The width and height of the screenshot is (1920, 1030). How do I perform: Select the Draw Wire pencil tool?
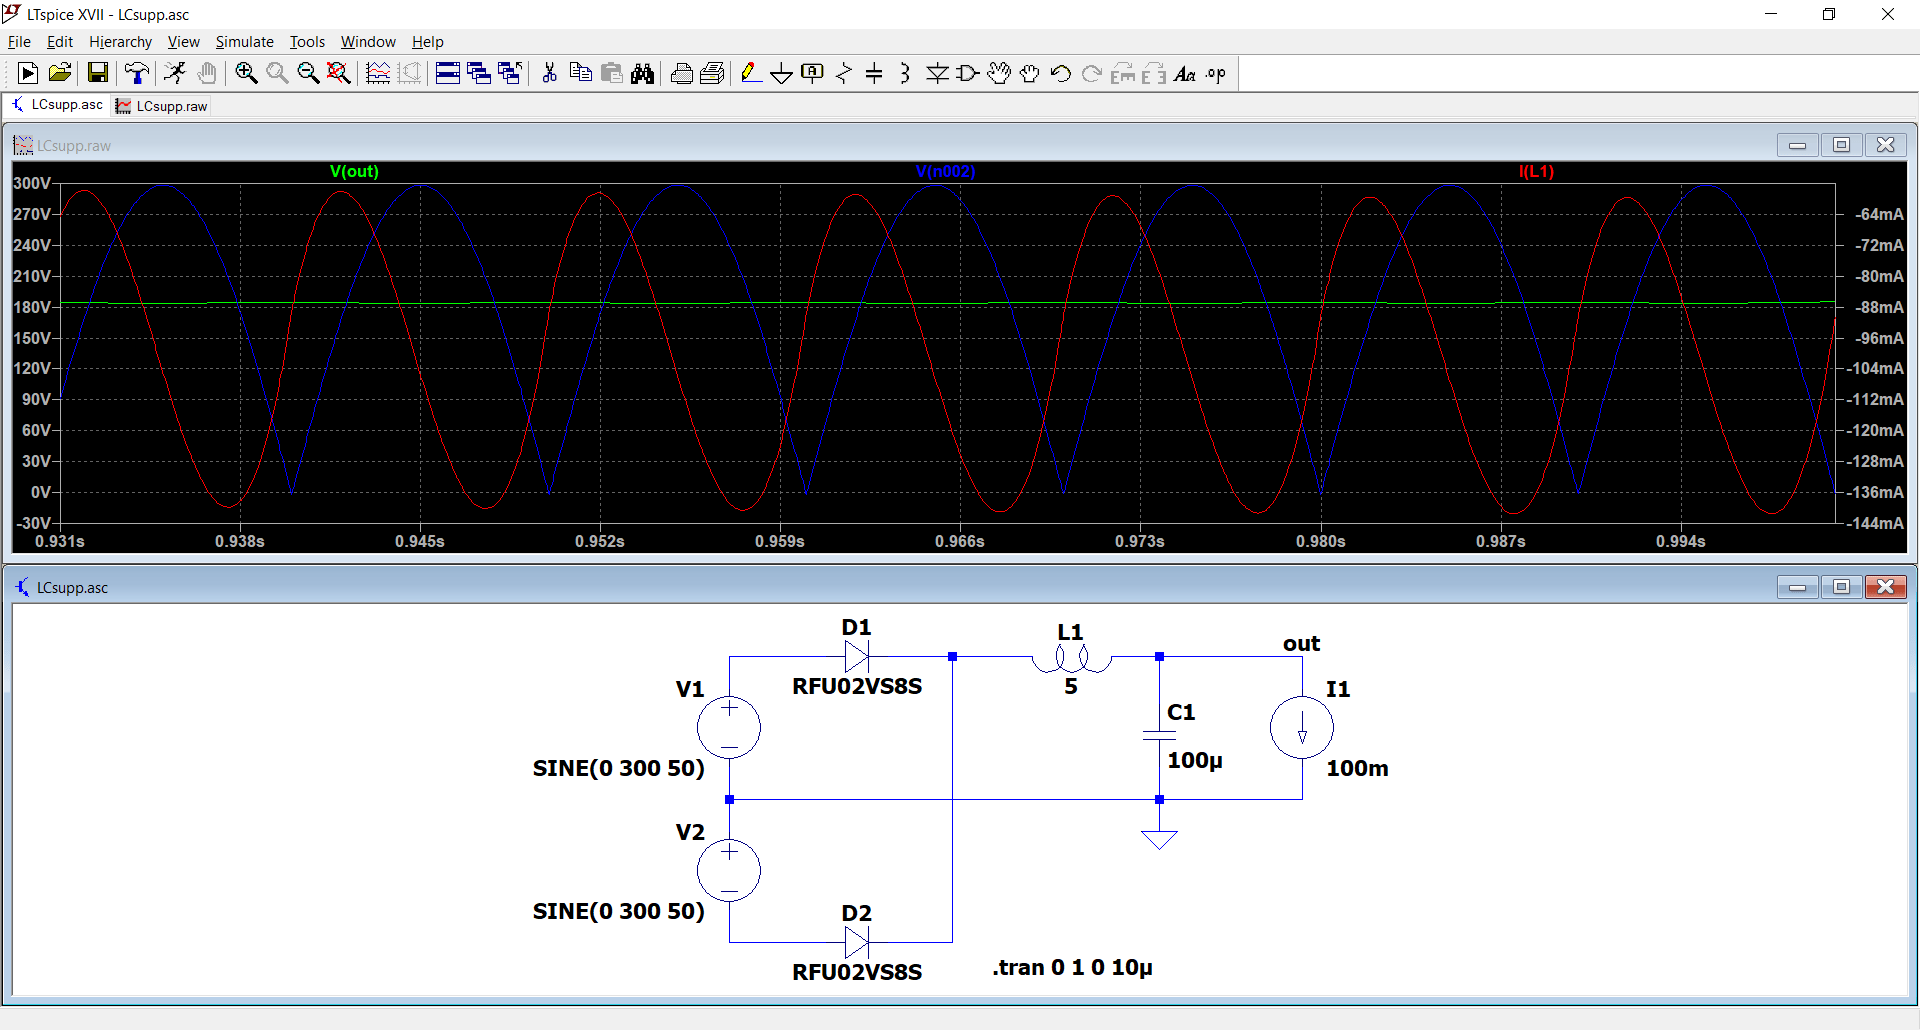click(x=751, y=73)
